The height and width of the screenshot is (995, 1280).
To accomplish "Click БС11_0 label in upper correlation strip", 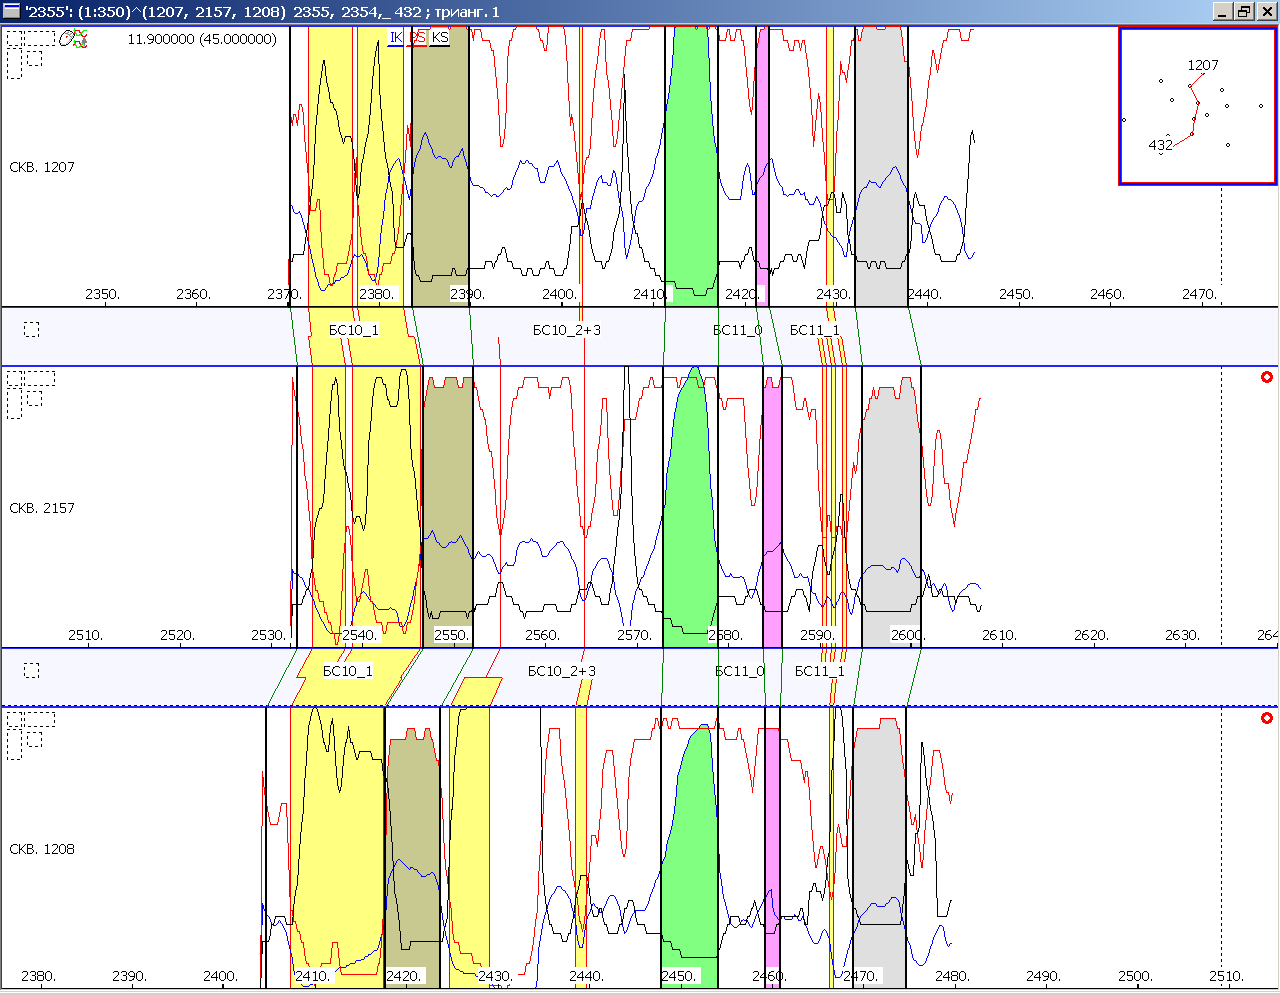I will click(x=738, y=330).
